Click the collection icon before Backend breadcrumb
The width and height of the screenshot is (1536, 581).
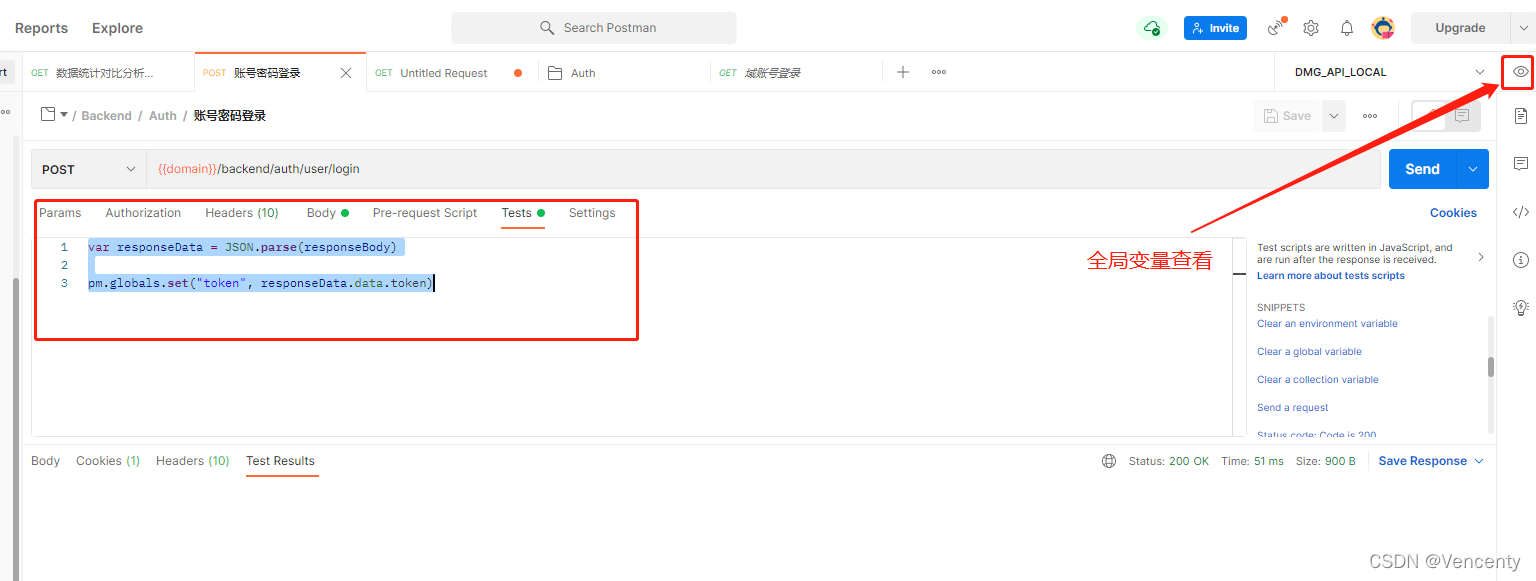click(x=47, y=115)
